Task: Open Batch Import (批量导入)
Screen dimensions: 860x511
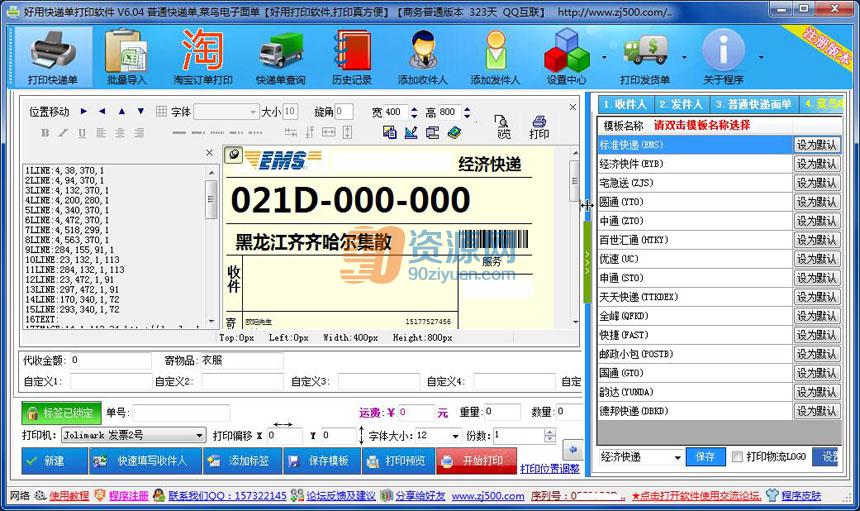Action: click(x=127, y=56)
